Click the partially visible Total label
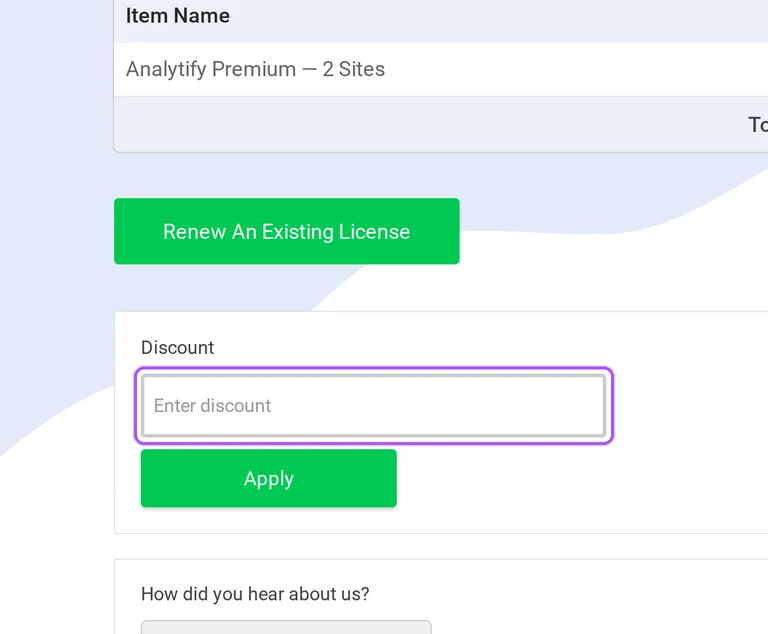Image resolution: width=768 pixels, height=634 pixels. pos(758,124)
